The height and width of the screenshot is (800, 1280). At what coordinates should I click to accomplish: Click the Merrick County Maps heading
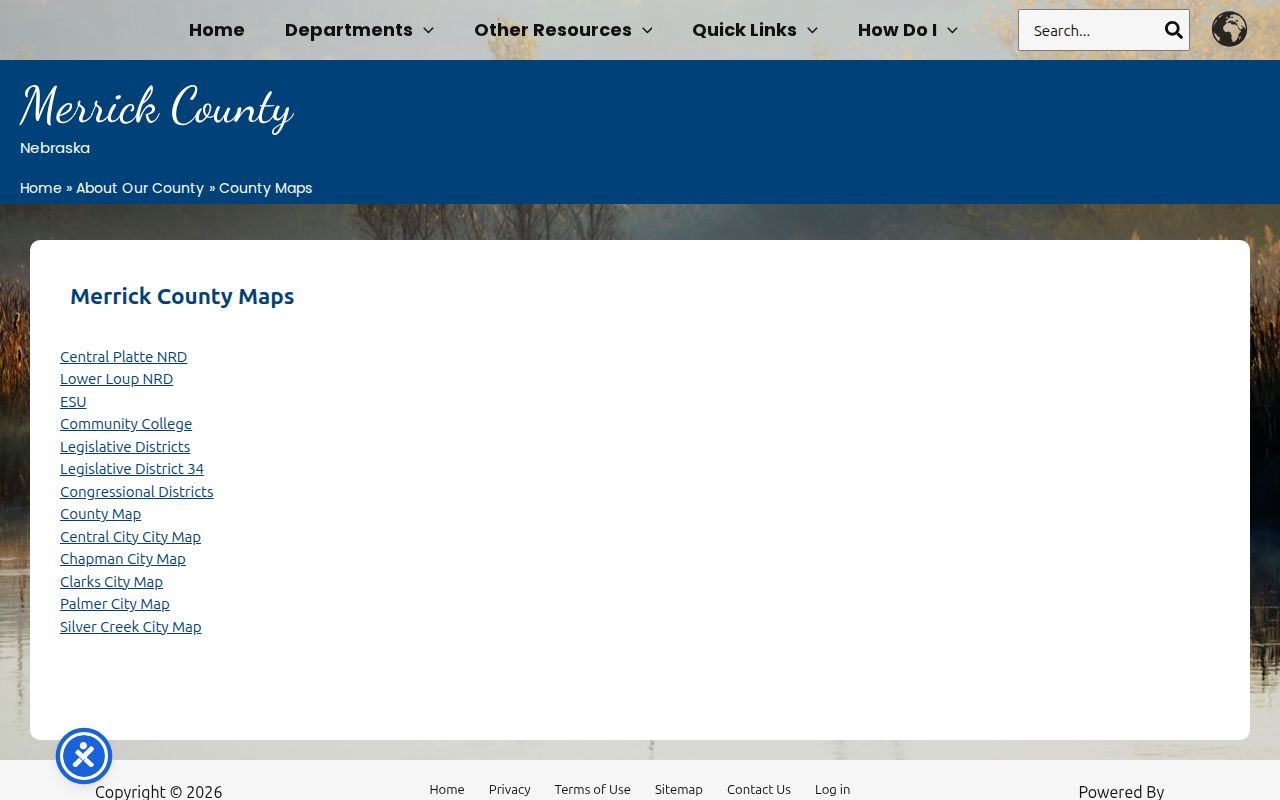coord(182,296)
